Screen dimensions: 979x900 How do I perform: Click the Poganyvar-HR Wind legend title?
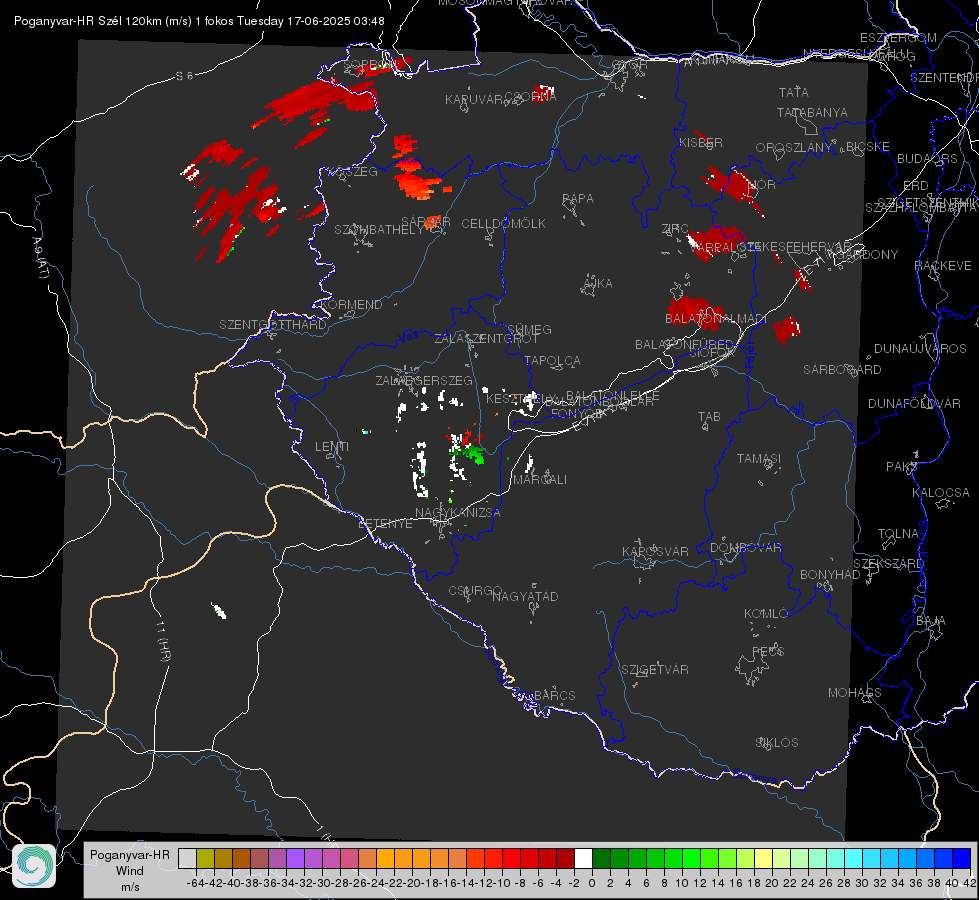130,870
